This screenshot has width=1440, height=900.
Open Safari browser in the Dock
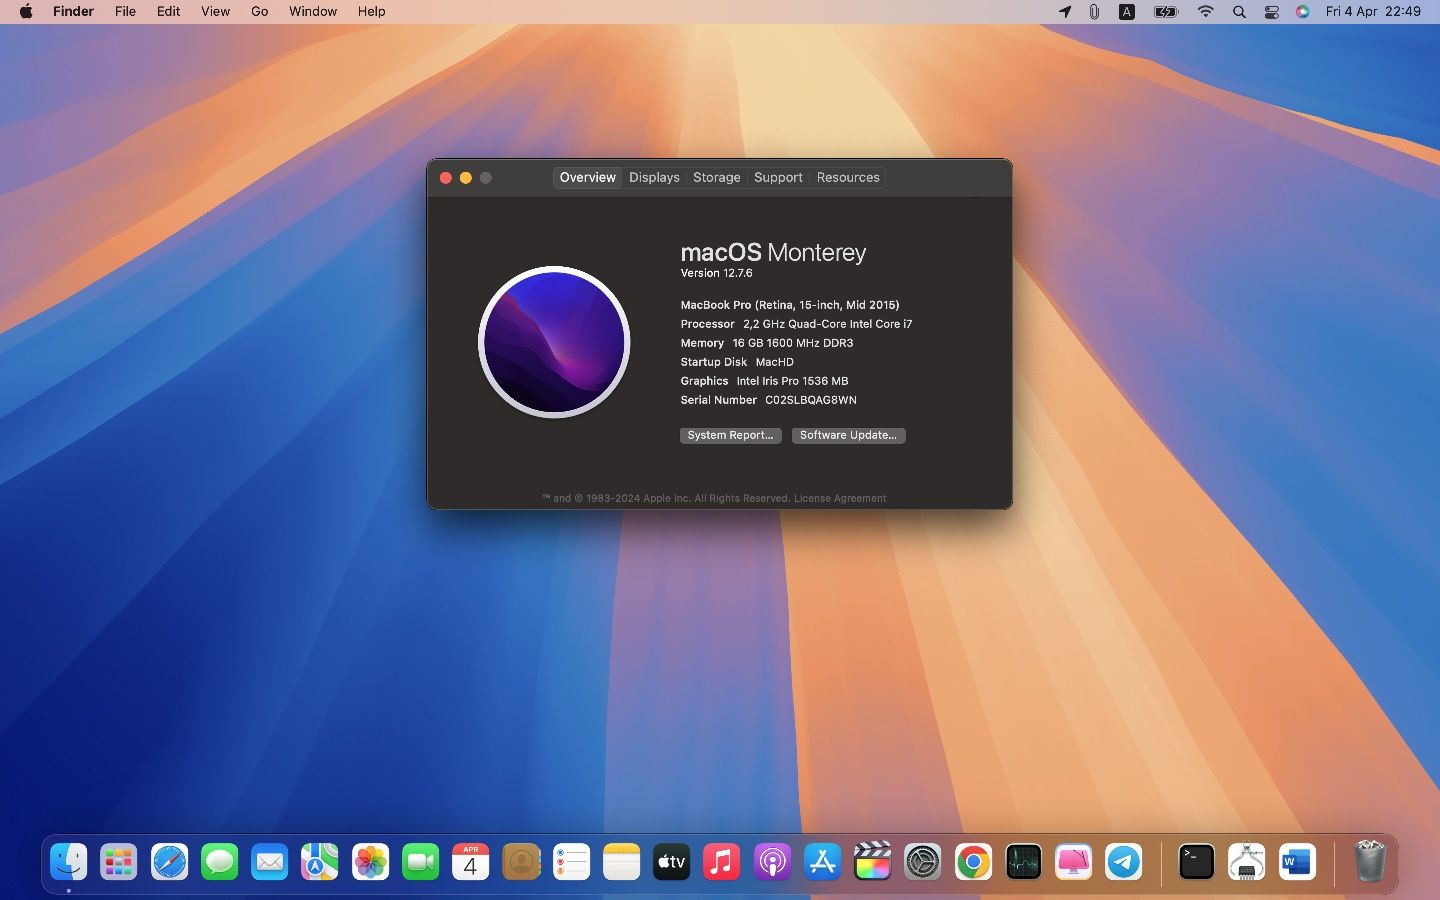pos(169,861)
